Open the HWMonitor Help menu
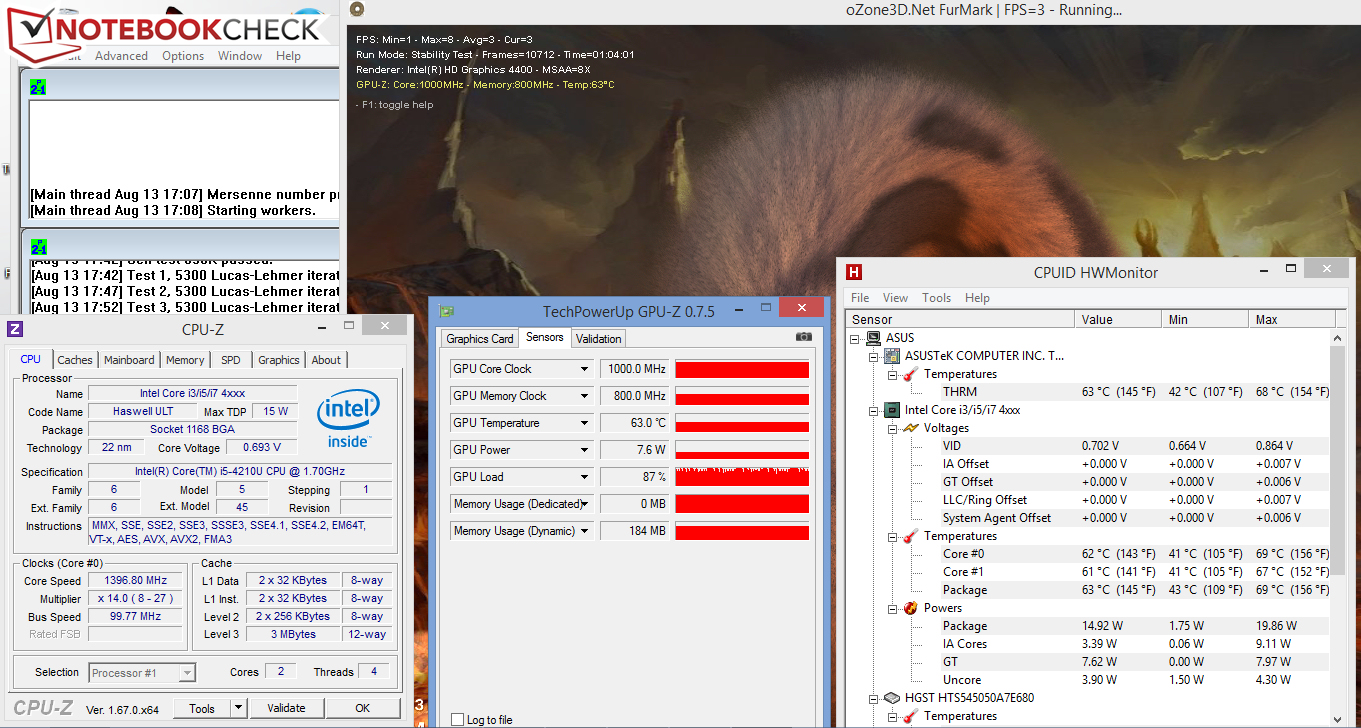This screenshot has height=728, width=1361. click(x=978, y=298)
